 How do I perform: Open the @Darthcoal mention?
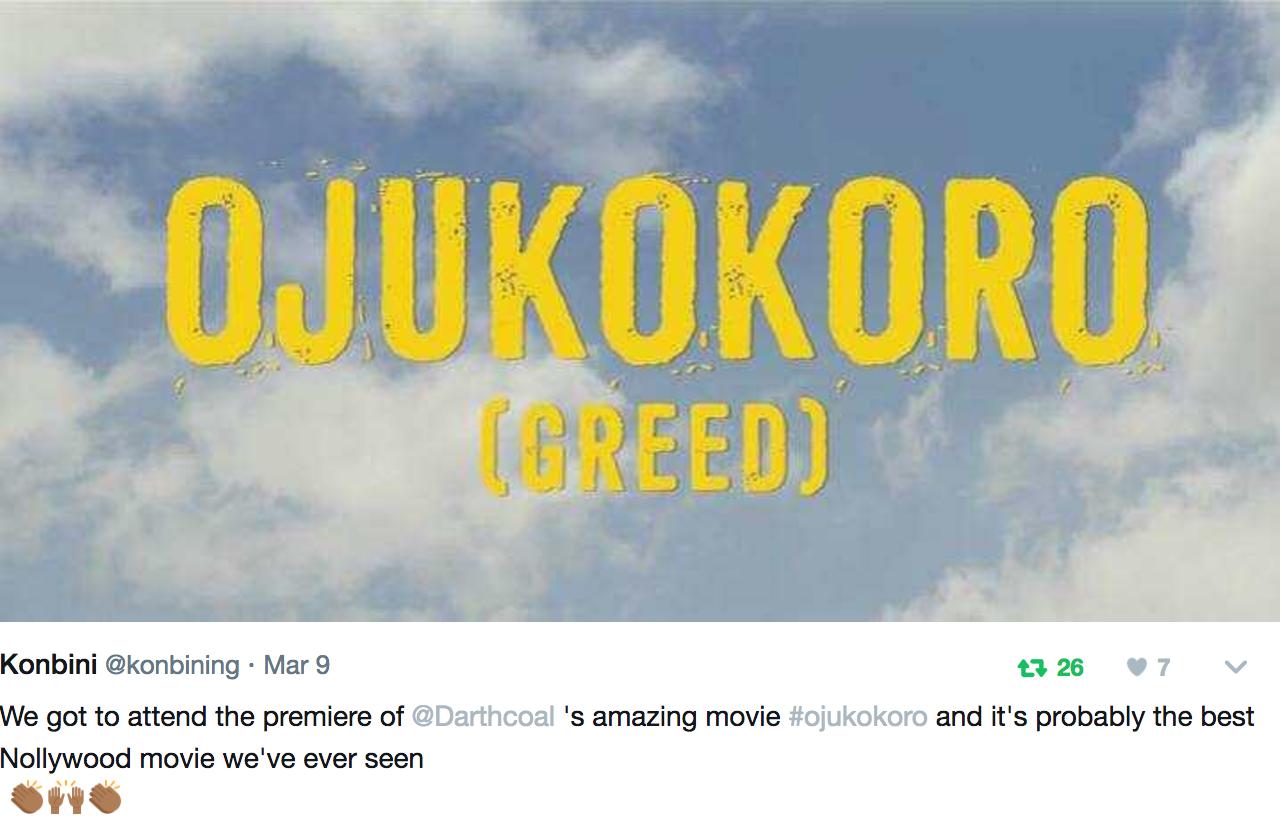(483, 717)
